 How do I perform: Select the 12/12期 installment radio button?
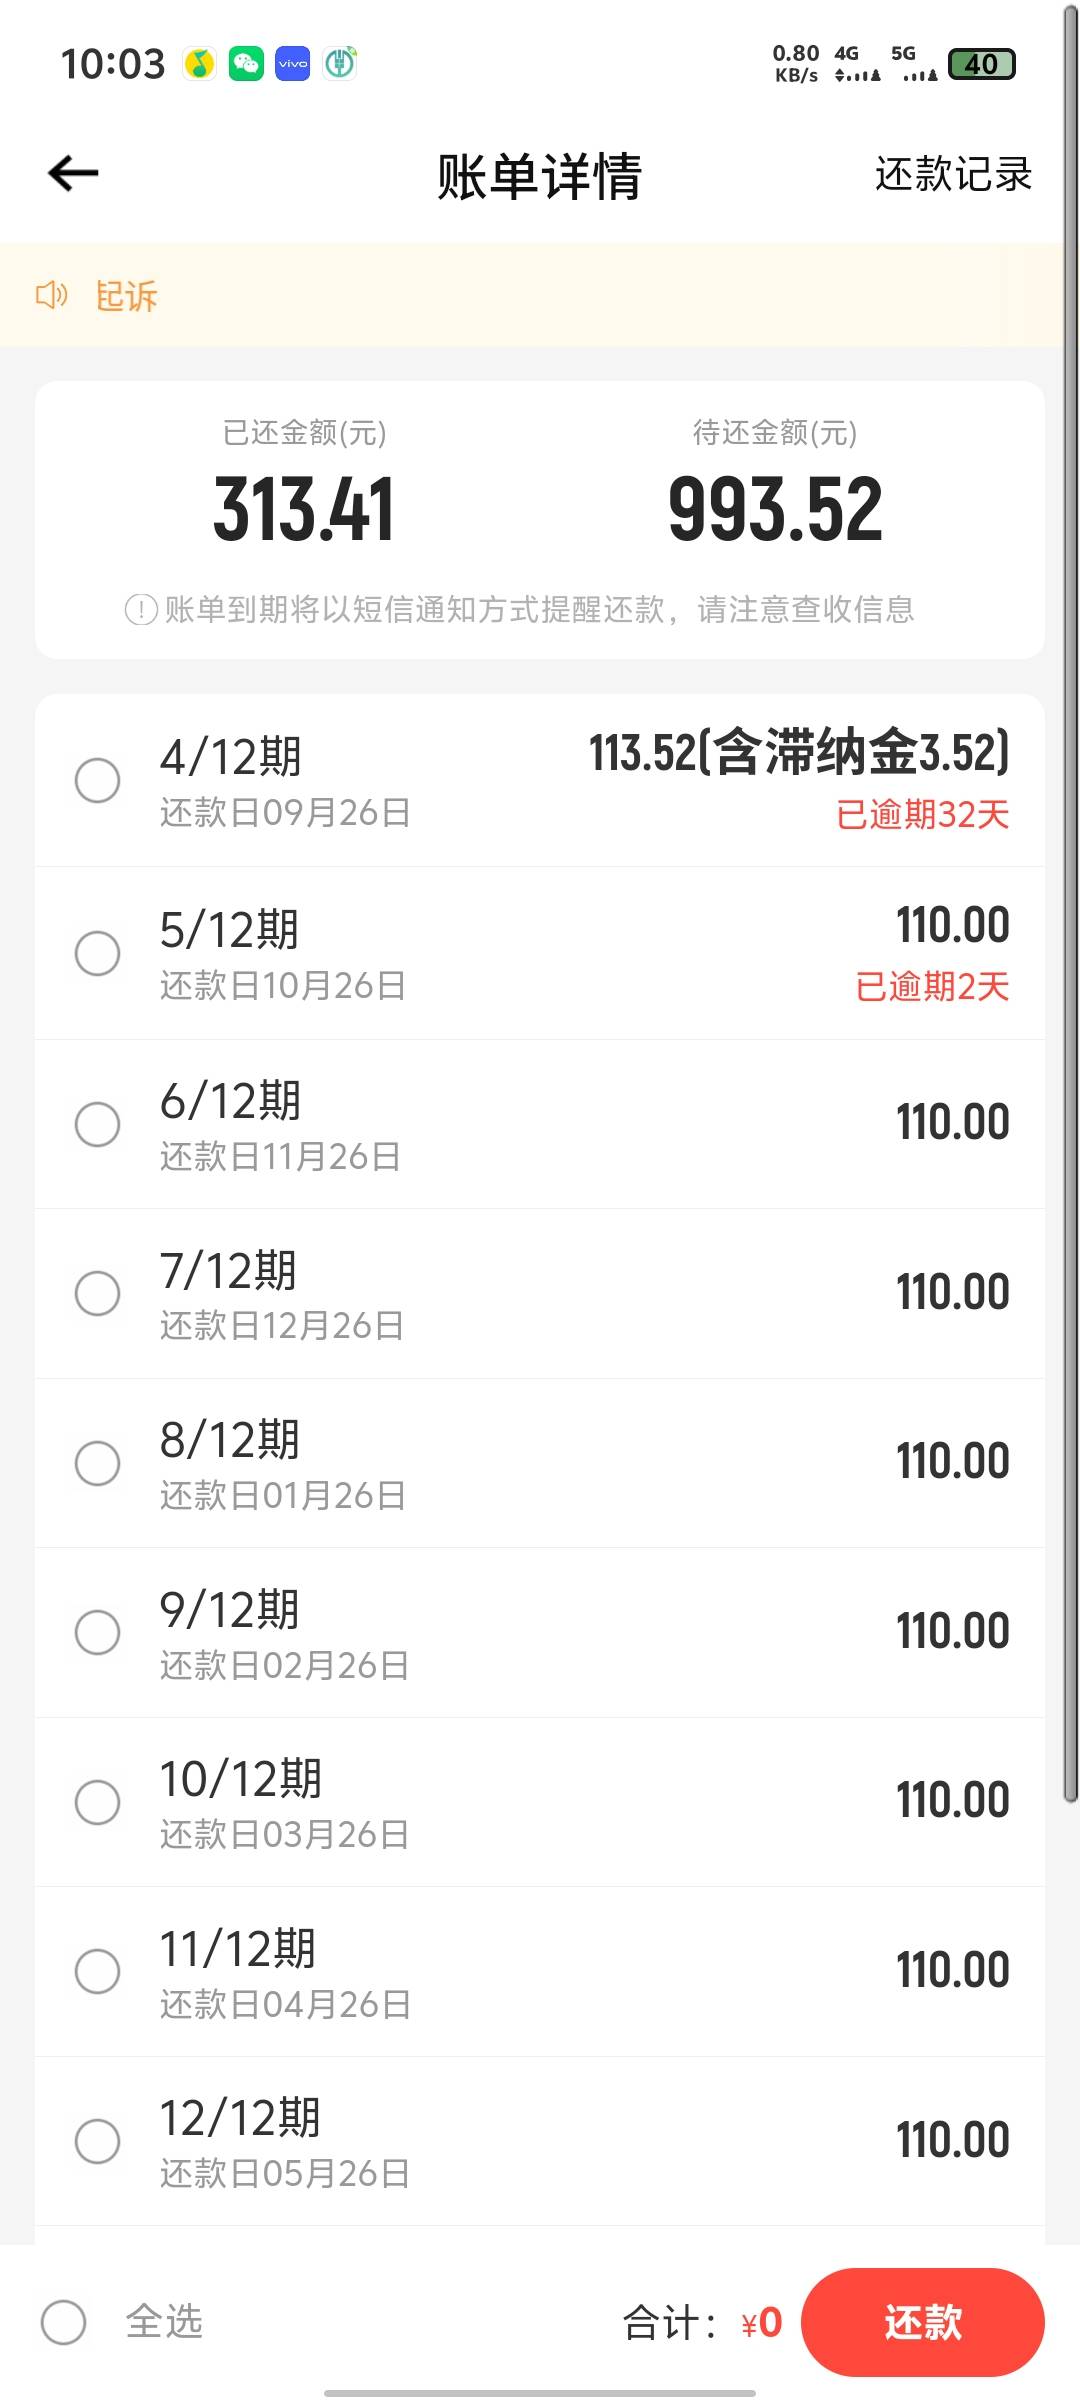coord(98,2141)
